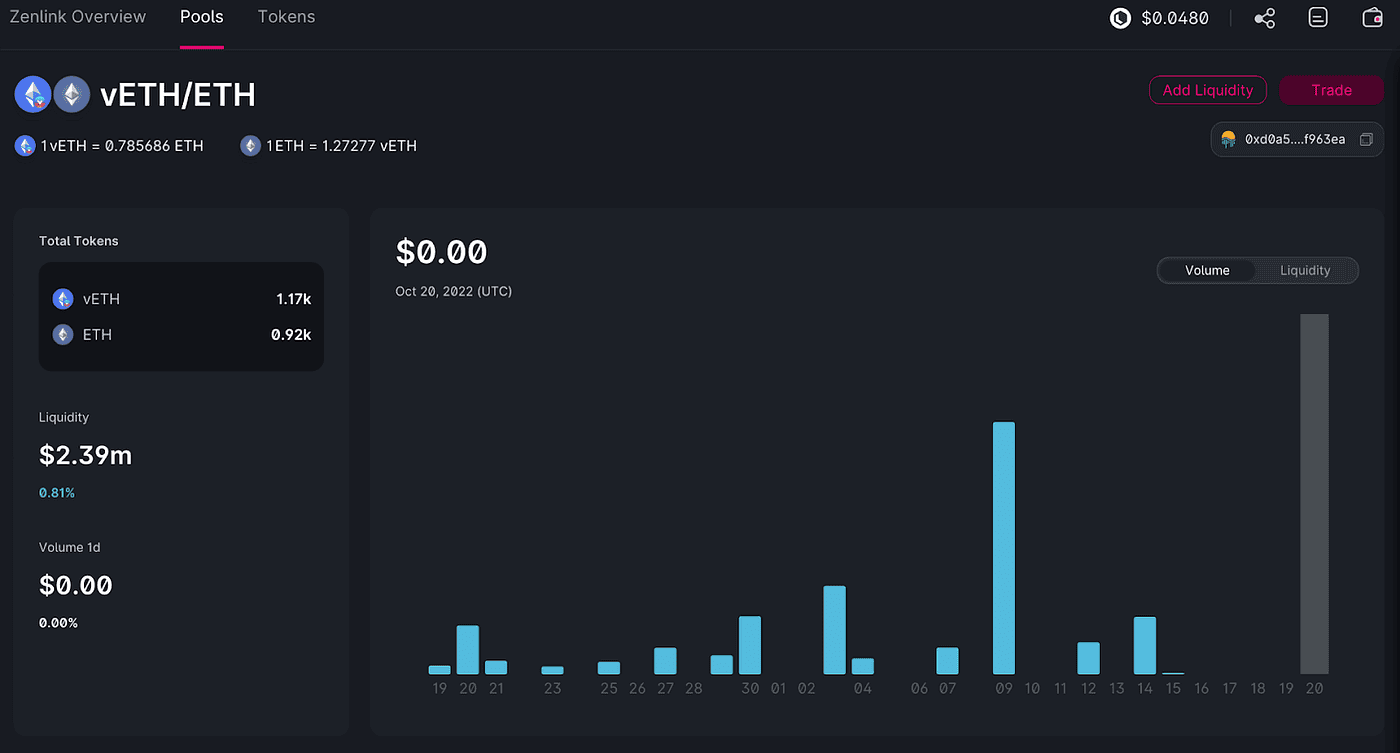Click the ETH icon in Total Tokens
The width and height of the screenshot is (1400, 753).
63,335
